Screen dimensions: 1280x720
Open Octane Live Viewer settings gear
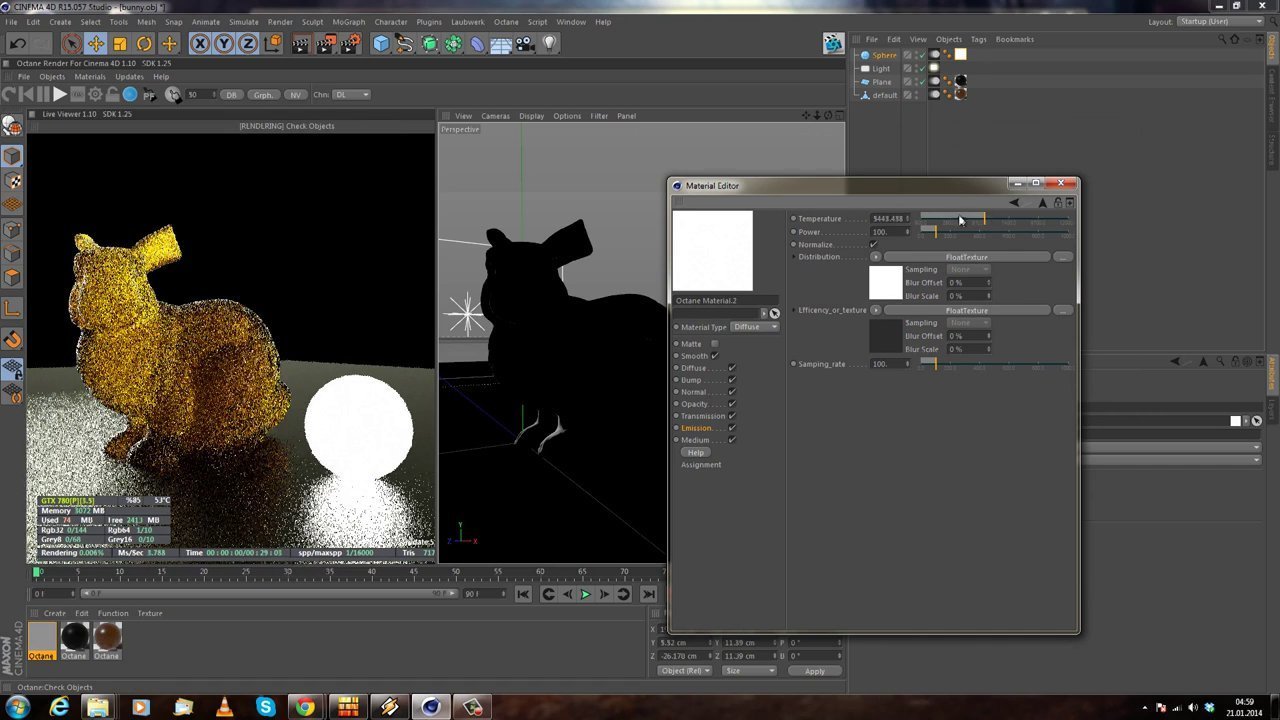[96, 94]
